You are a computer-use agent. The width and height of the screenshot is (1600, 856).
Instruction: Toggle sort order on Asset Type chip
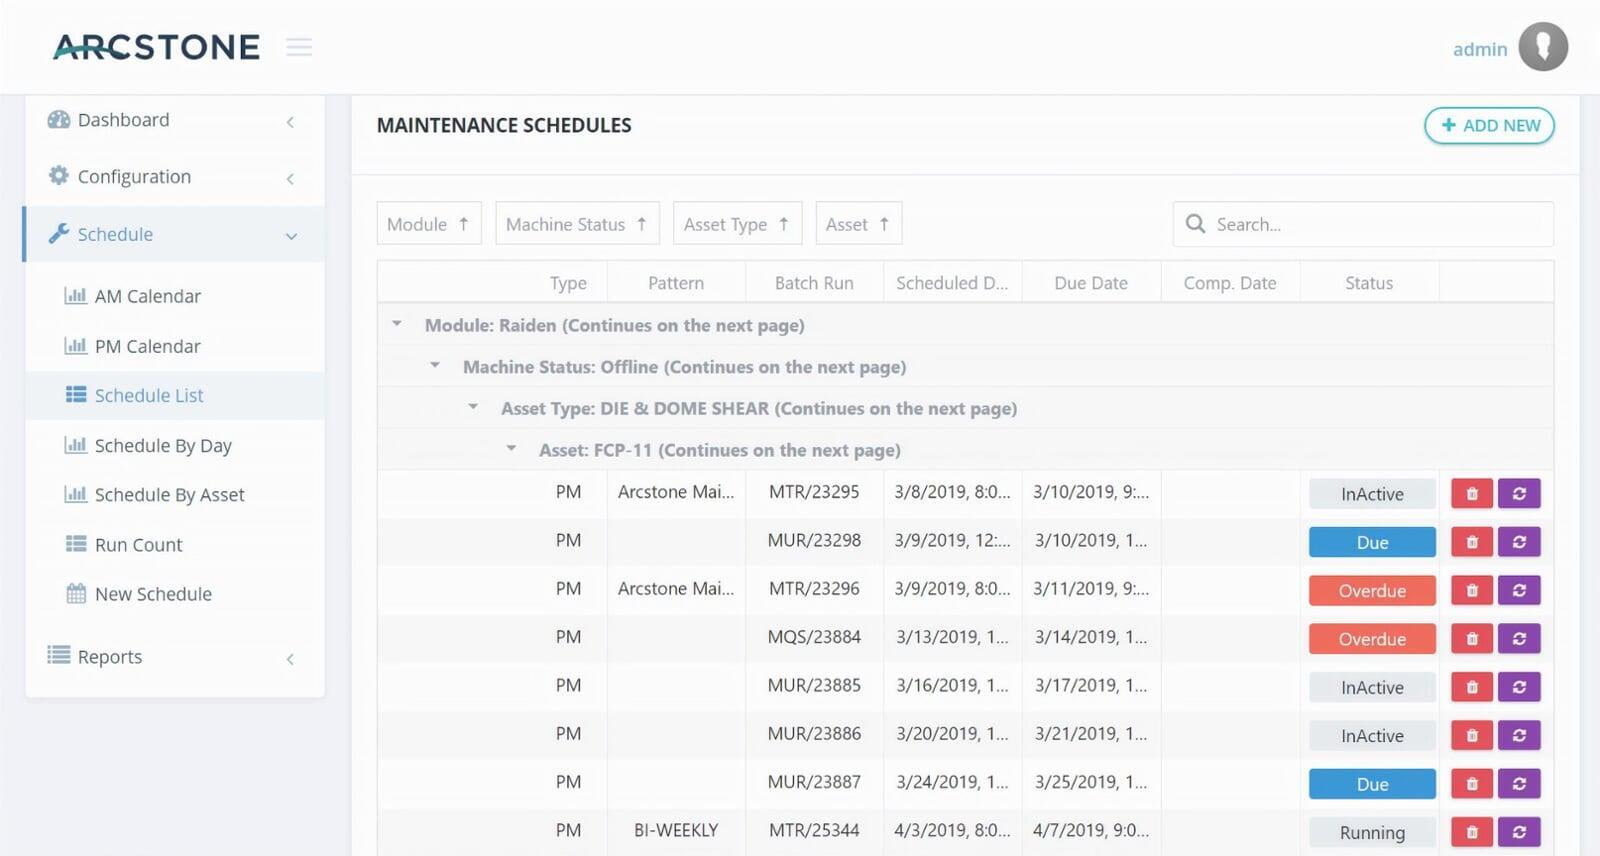(x=784, y=224)
